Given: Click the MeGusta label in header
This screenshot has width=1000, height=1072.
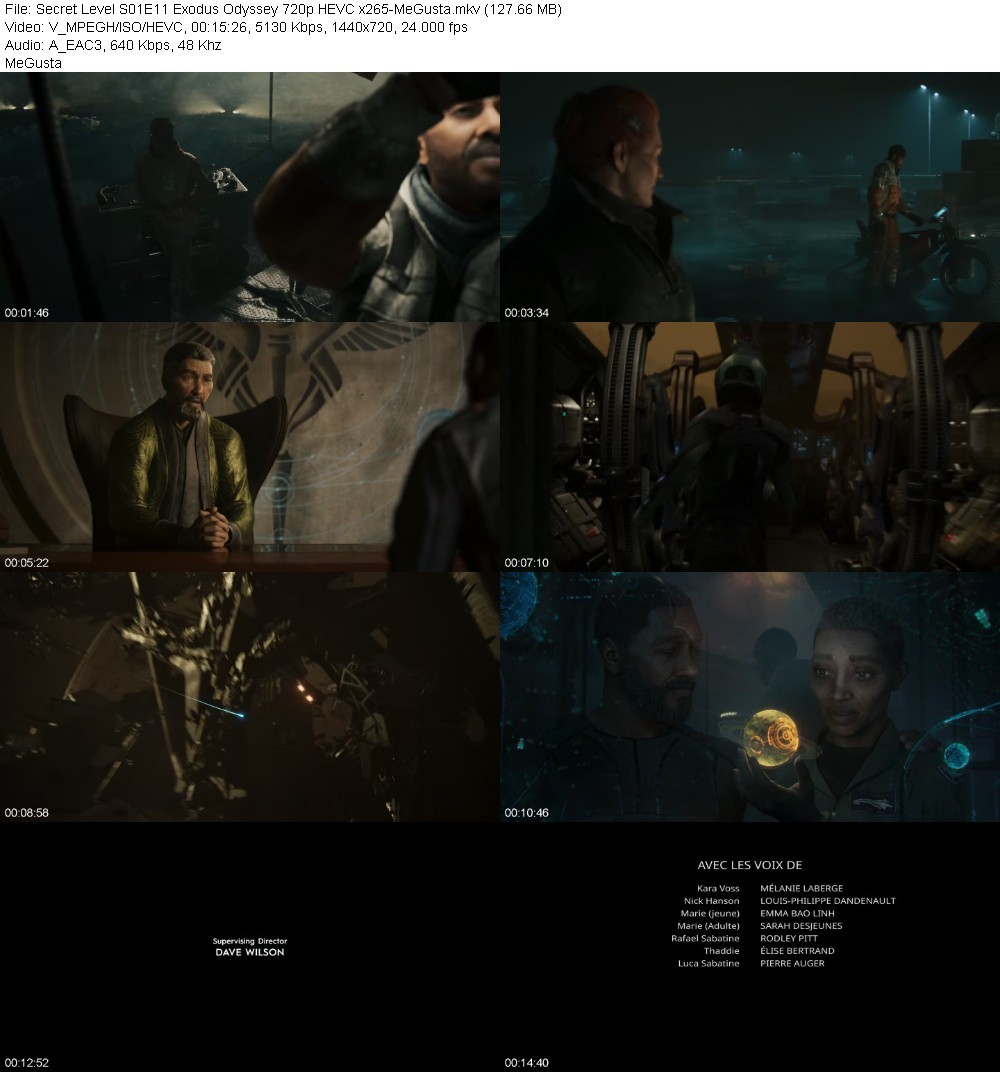Looking at the screenshot, I should pyautogui.click(x=33, y=63).
